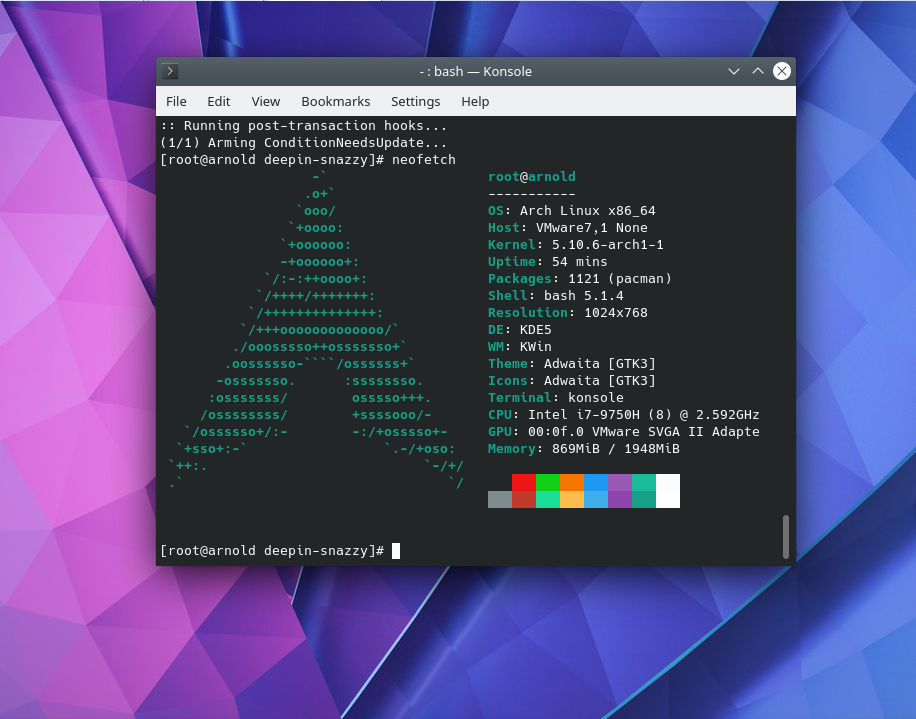The width and height of the screenshot is (916, 719).
Task: Click the bright red swatch in the upper row
Action: click(524, 482)
